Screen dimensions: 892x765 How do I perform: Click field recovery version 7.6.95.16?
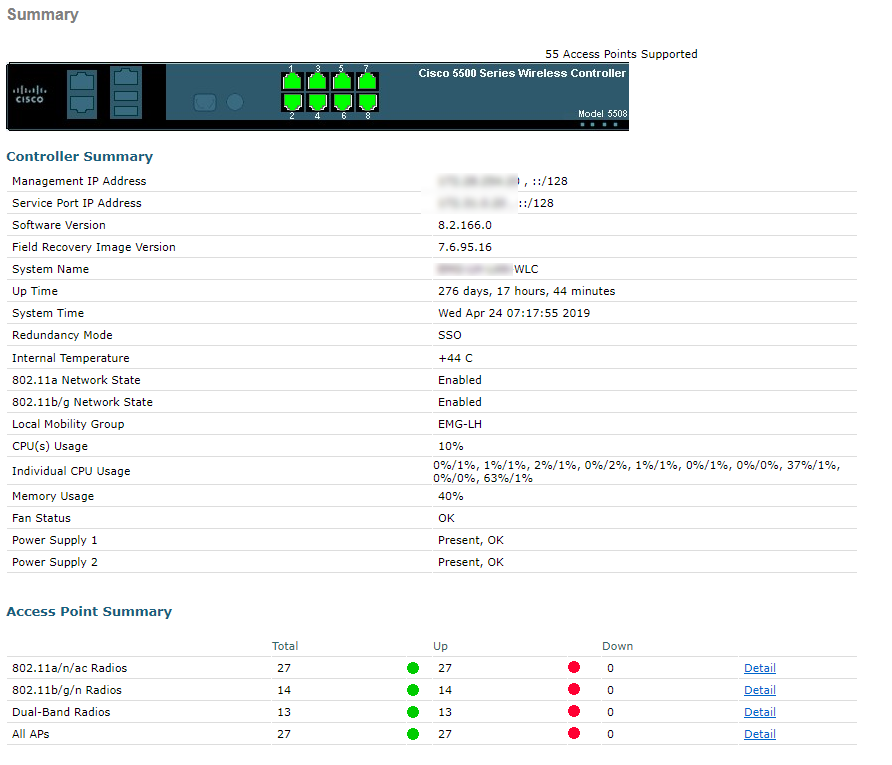(x=465, y=247)
